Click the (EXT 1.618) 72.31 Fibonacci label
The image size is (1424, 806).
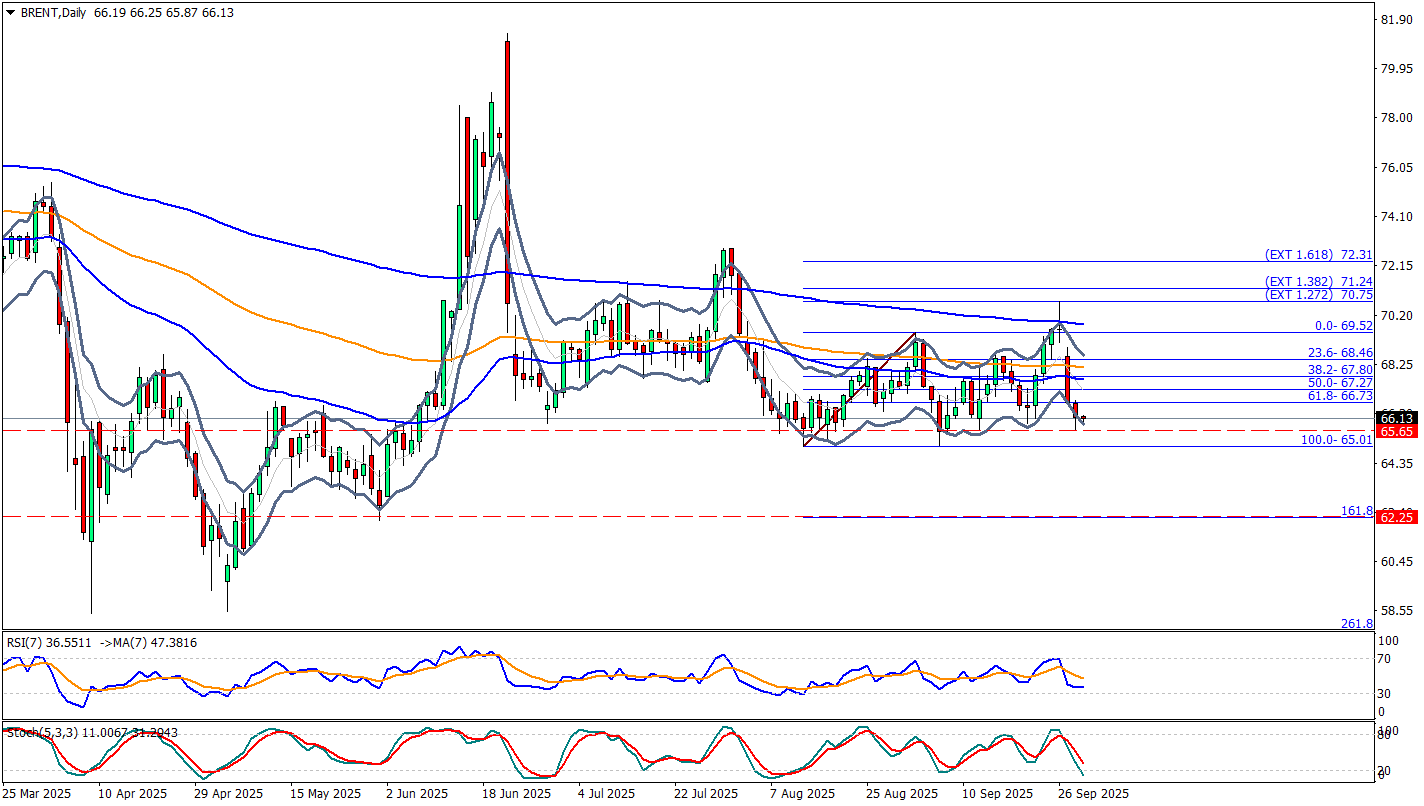[x=1318, y=255]
